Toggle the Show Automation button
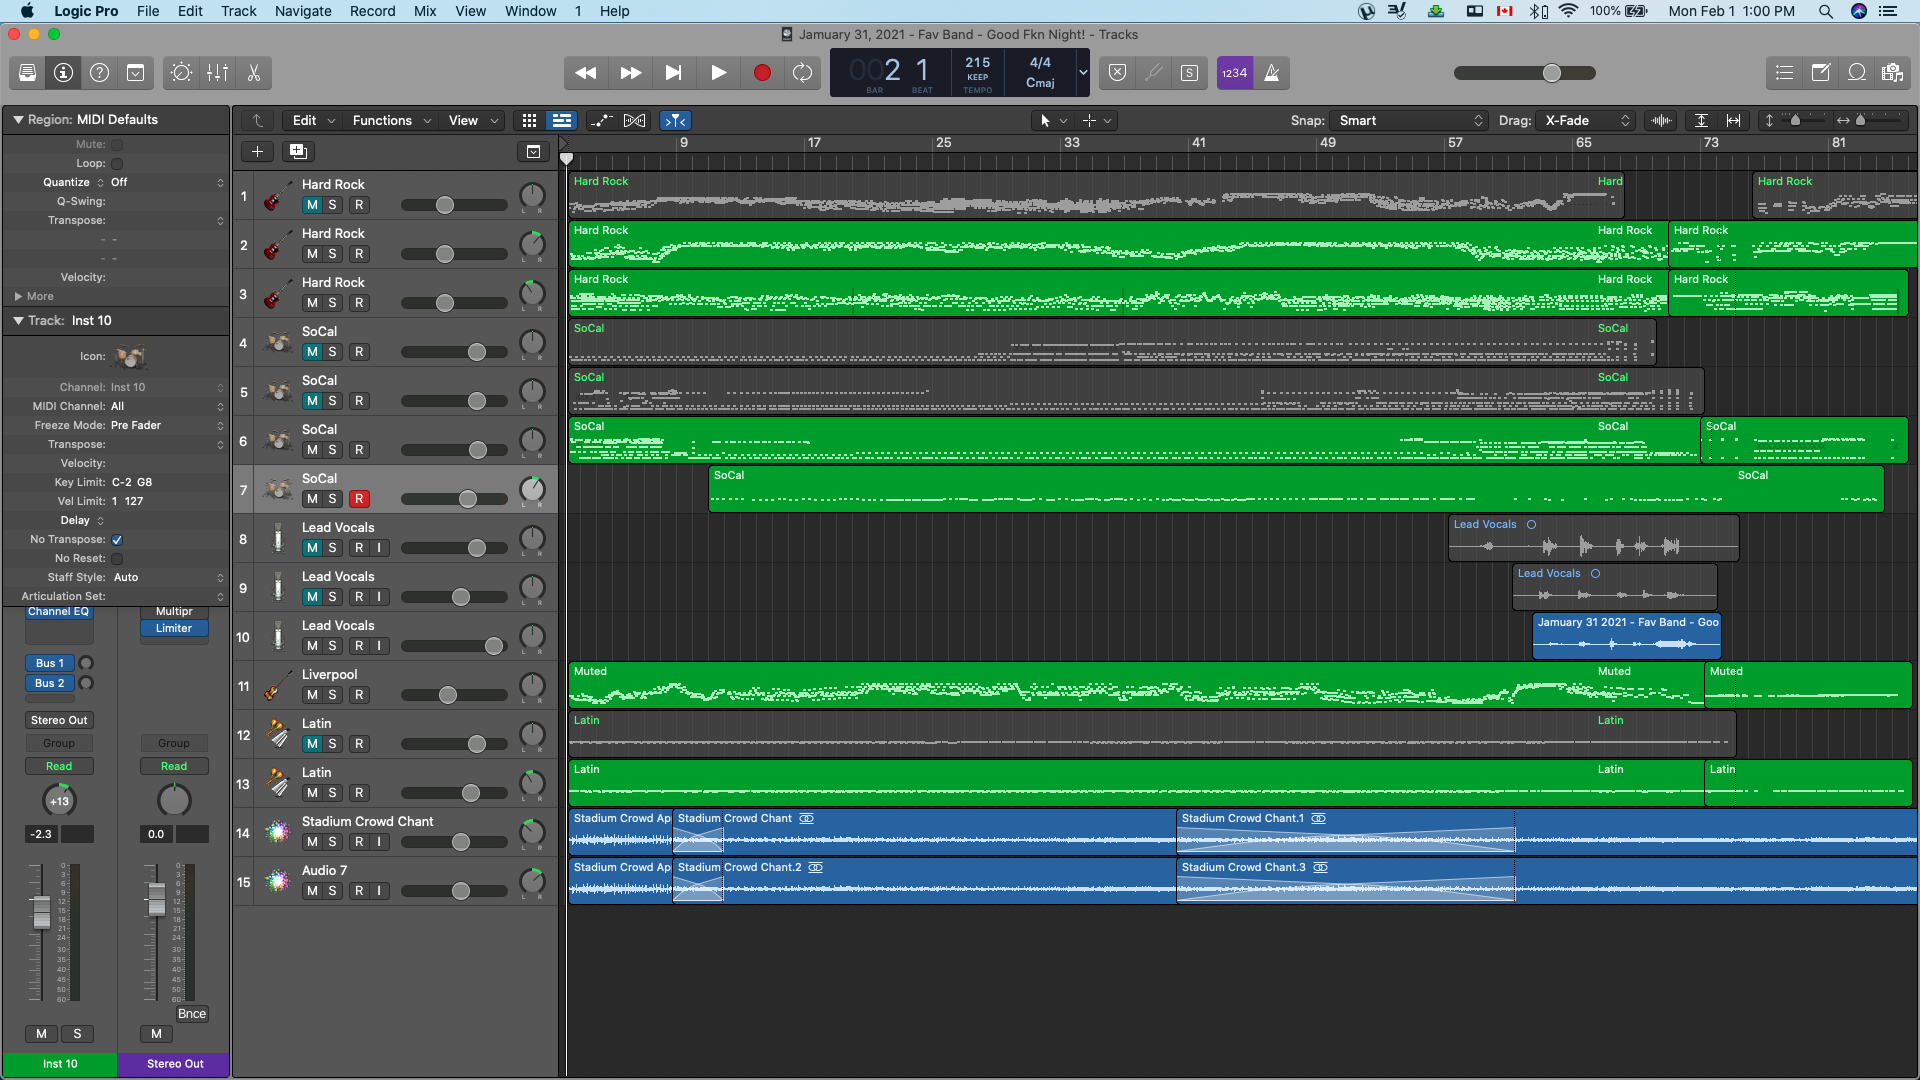Image resolution: width=1920 pixels, height=1080 pixels. click(x=601, y=120)
